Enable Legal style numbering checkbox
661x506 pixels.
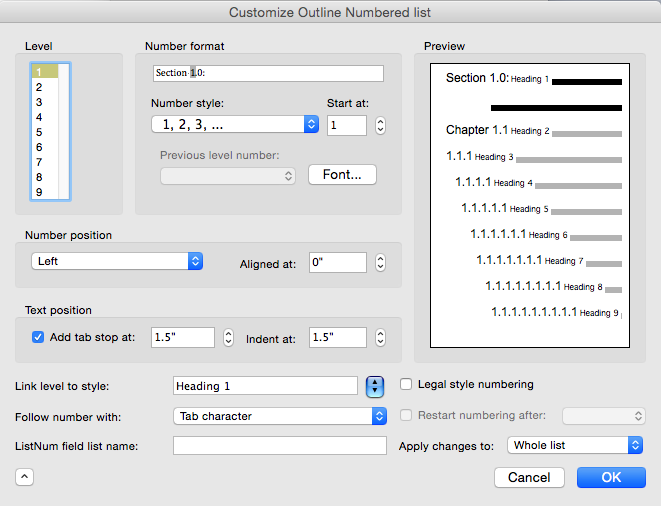pyautogui.click(x=406, y=384)
